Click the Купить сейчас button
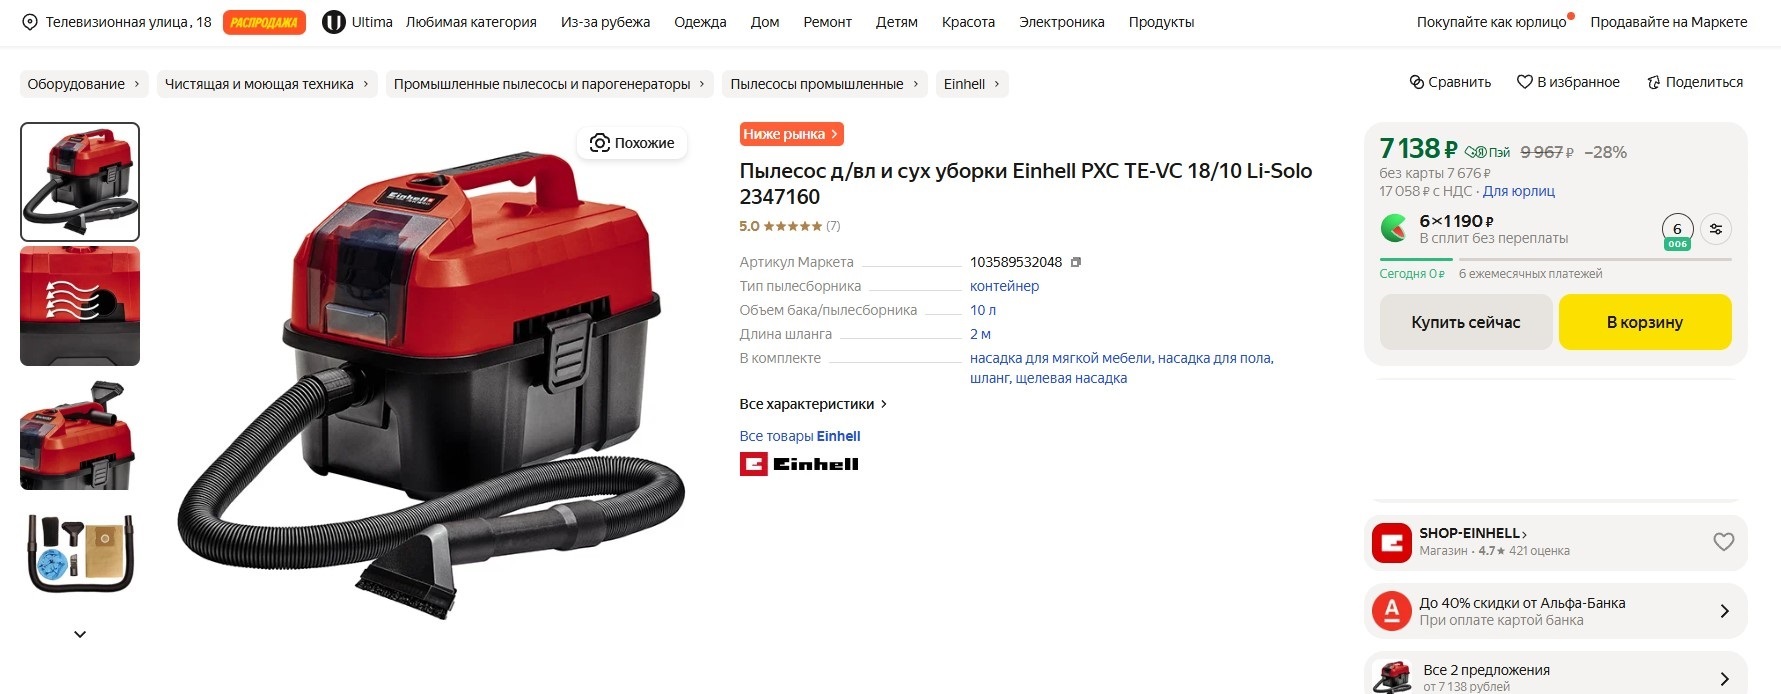Viewport: 1781px width, 694px height. point(1466,322)
